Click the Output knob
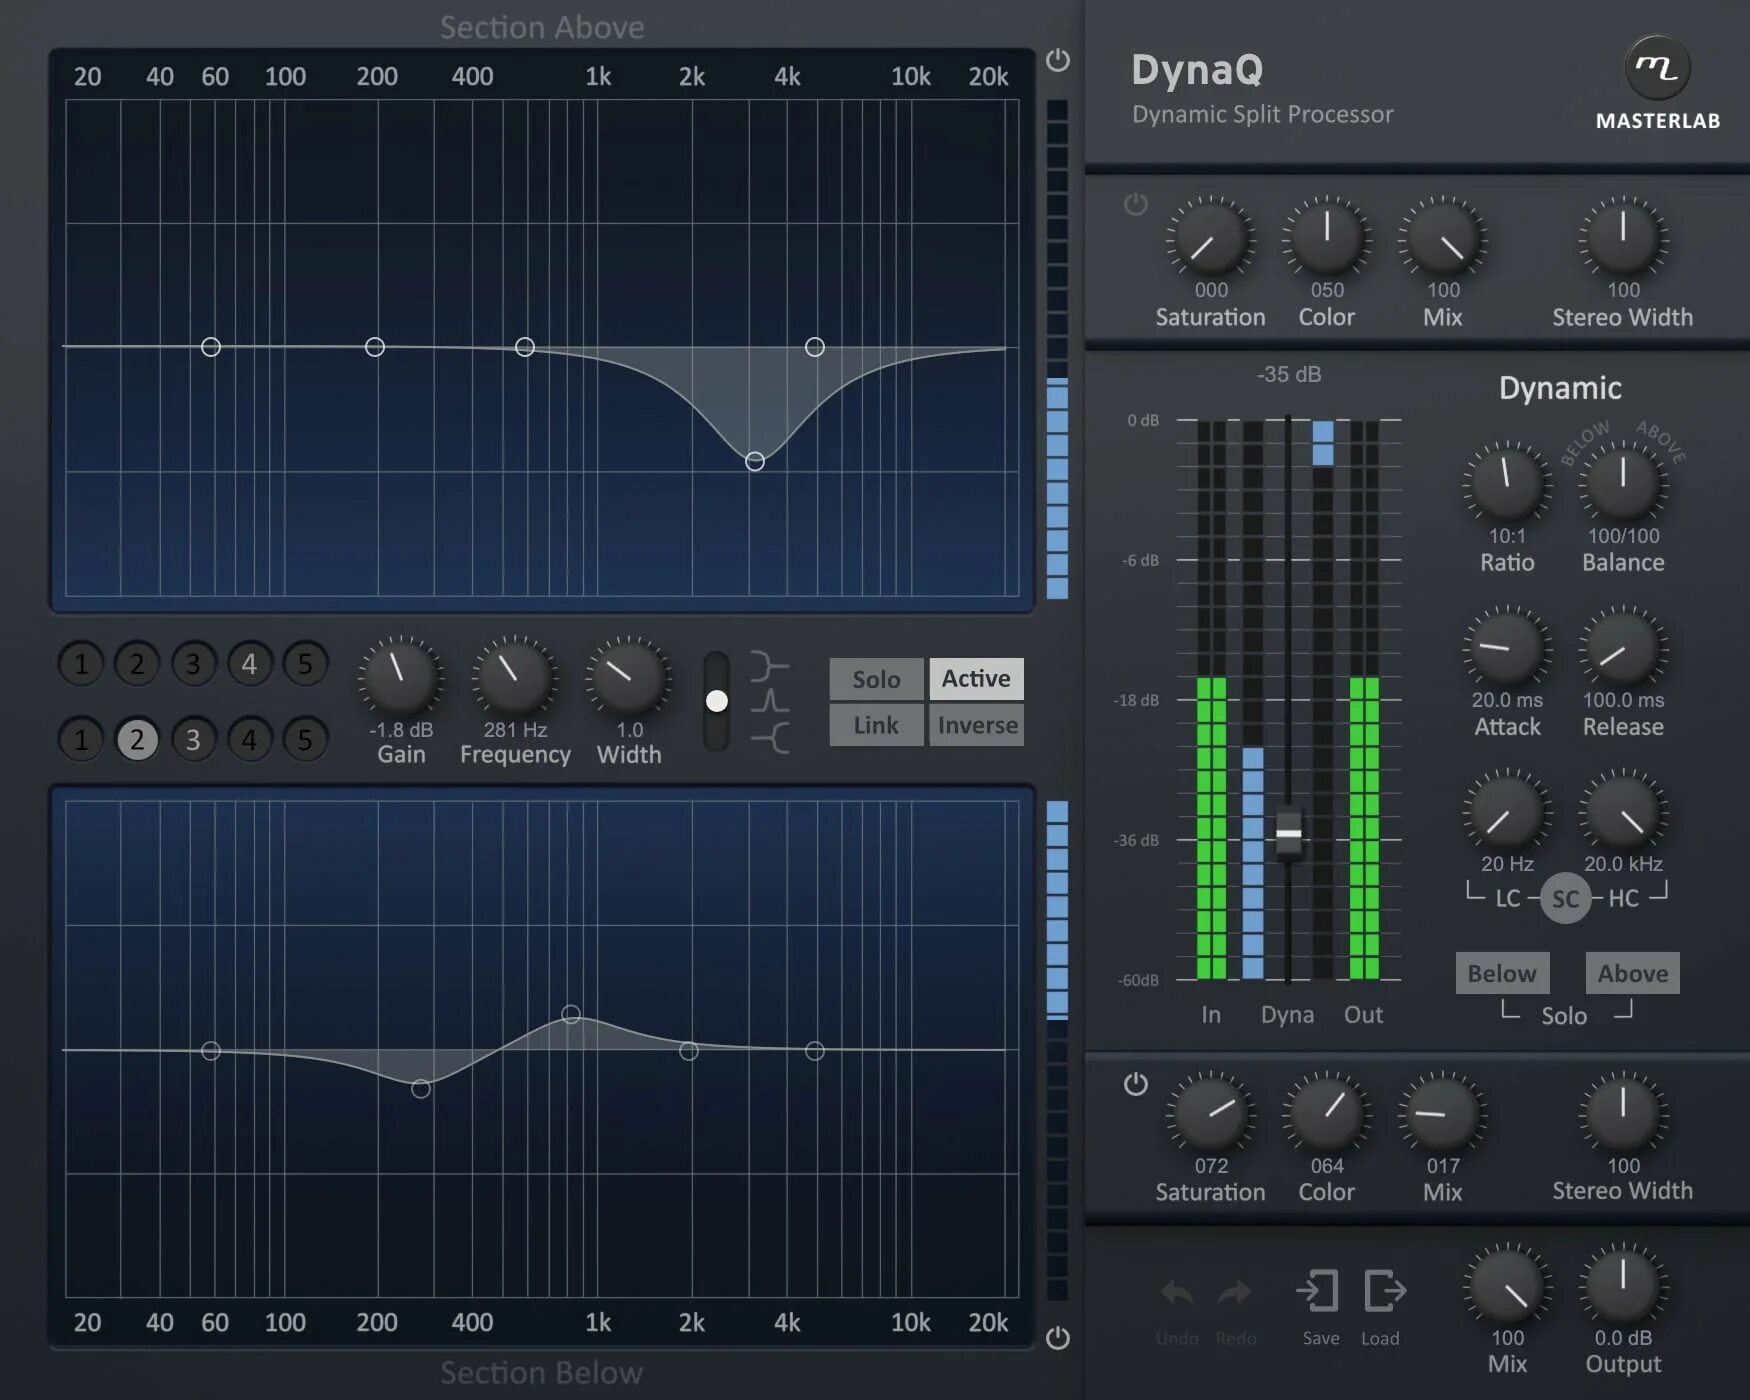The height and width of the screenshot is (1400, 1750). coord(1623,1286)
